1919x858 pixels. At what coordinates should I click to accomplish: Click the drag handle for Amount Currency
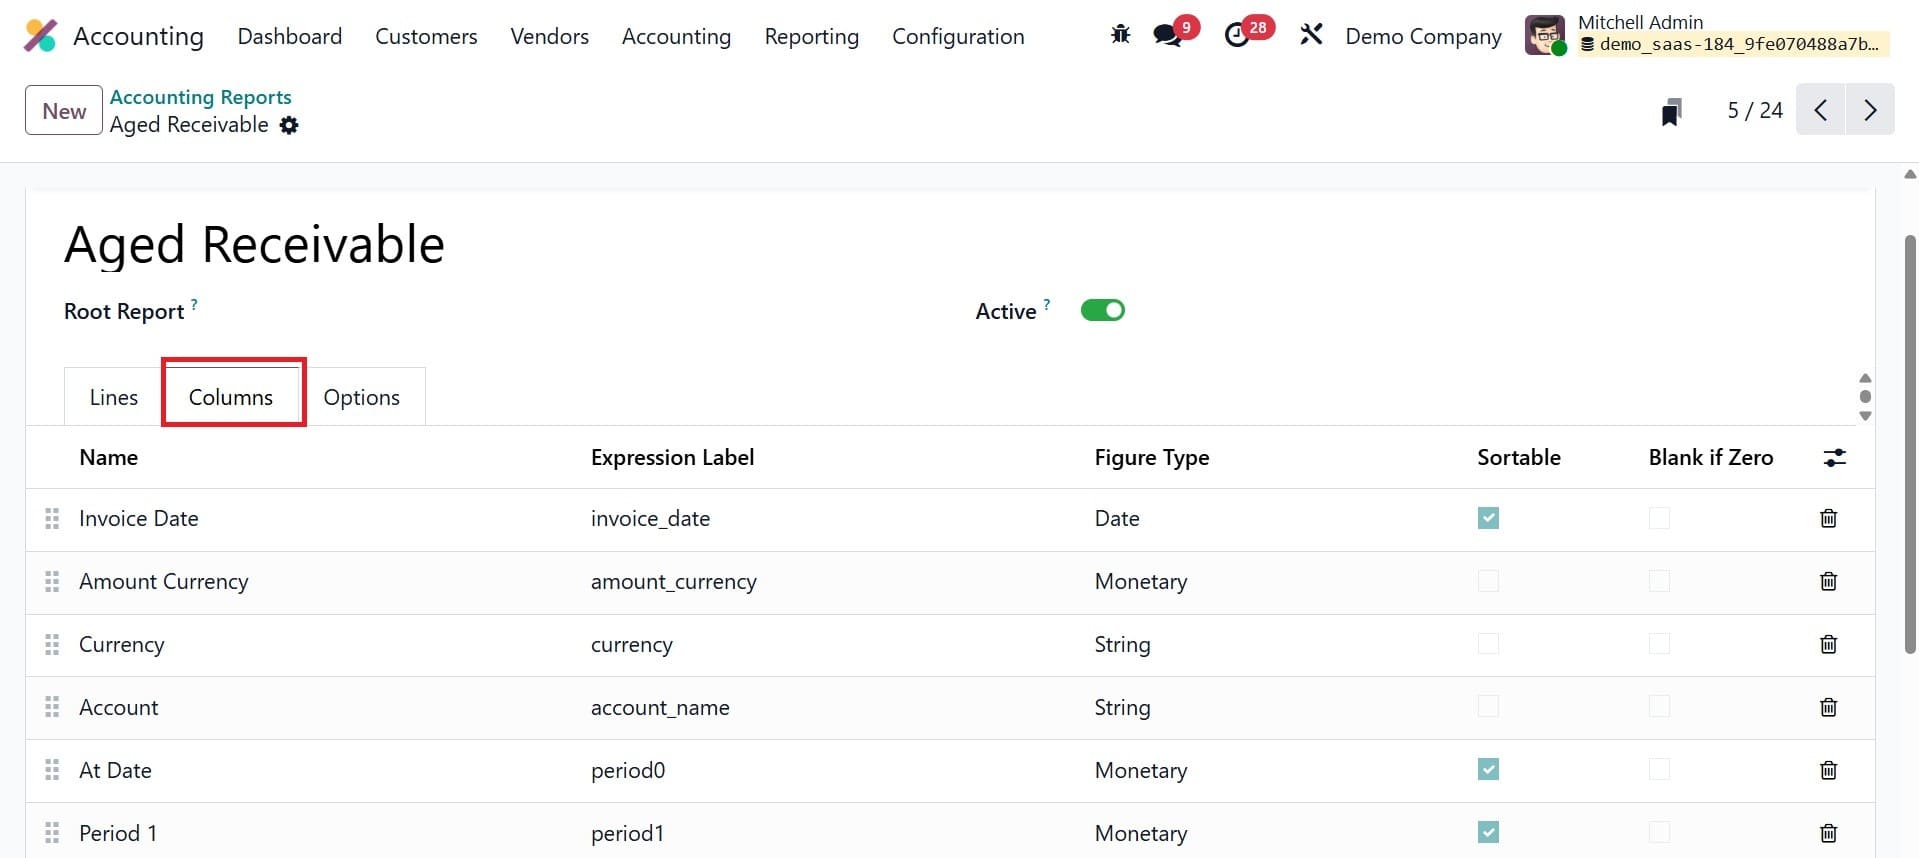click(x=52, y=581)
